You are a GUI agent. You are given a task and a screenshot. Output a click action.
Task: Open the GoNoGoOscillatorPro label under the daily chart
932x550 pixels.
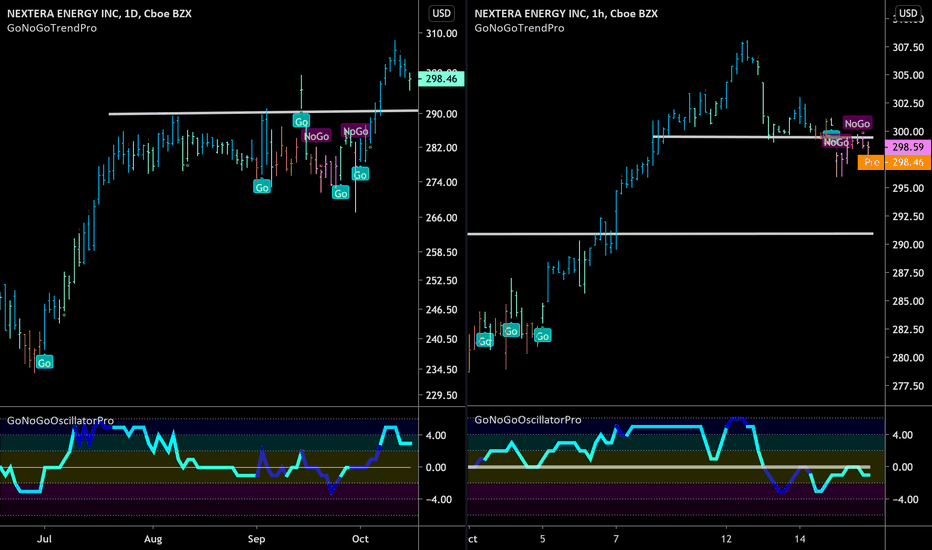click(x=60, y=420)
